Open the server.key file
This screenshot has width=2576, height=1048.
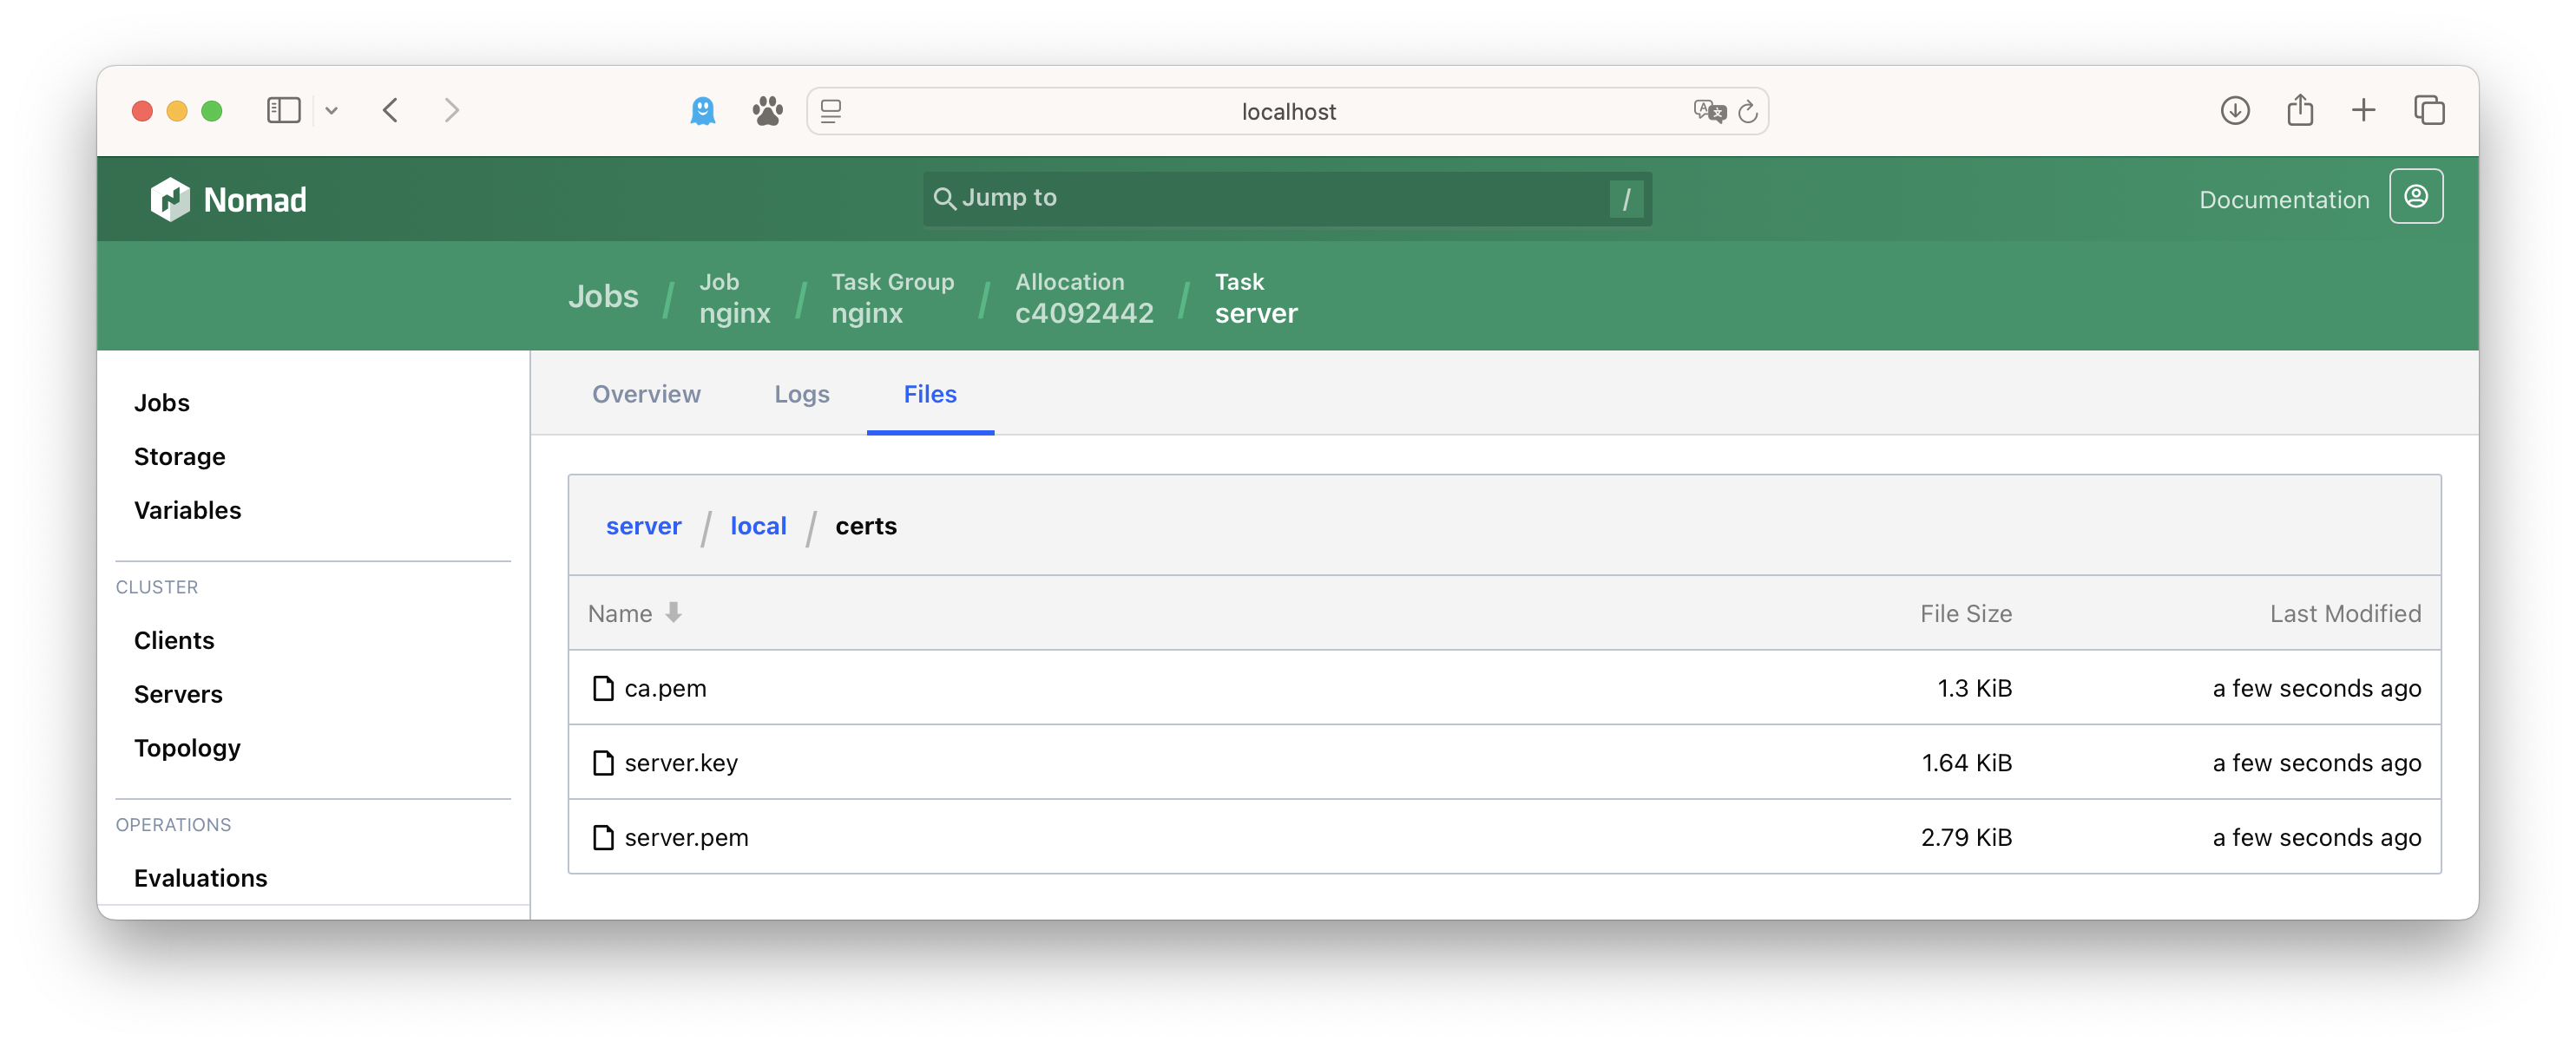pos(680,763)
